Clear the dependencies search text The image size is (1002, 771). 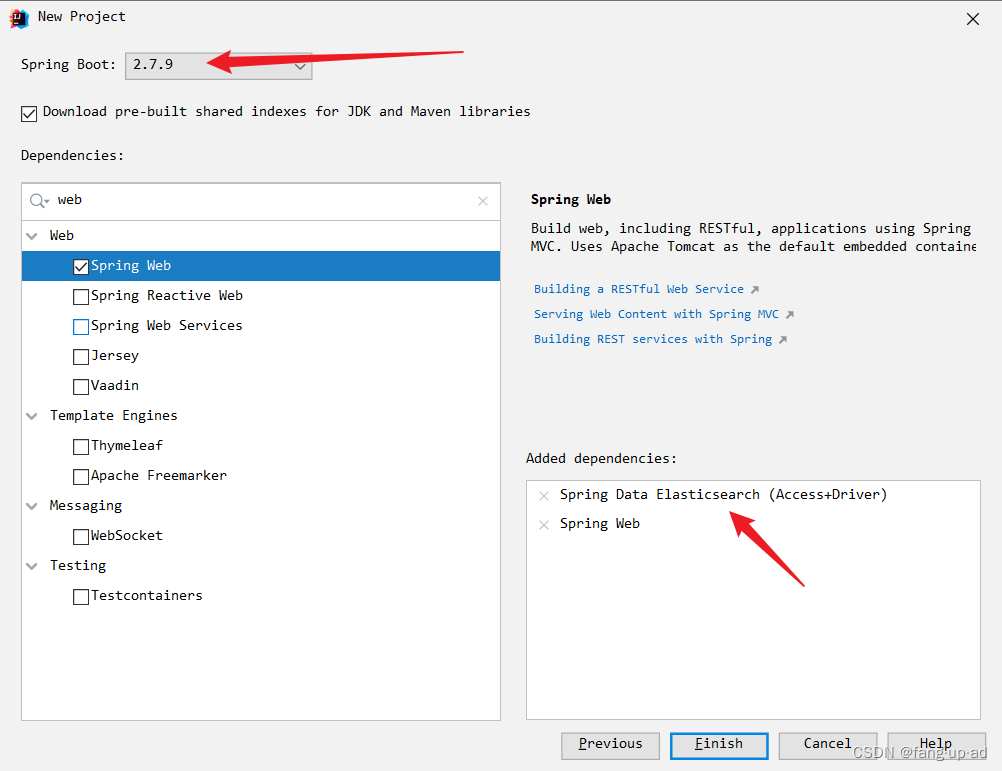483,201
